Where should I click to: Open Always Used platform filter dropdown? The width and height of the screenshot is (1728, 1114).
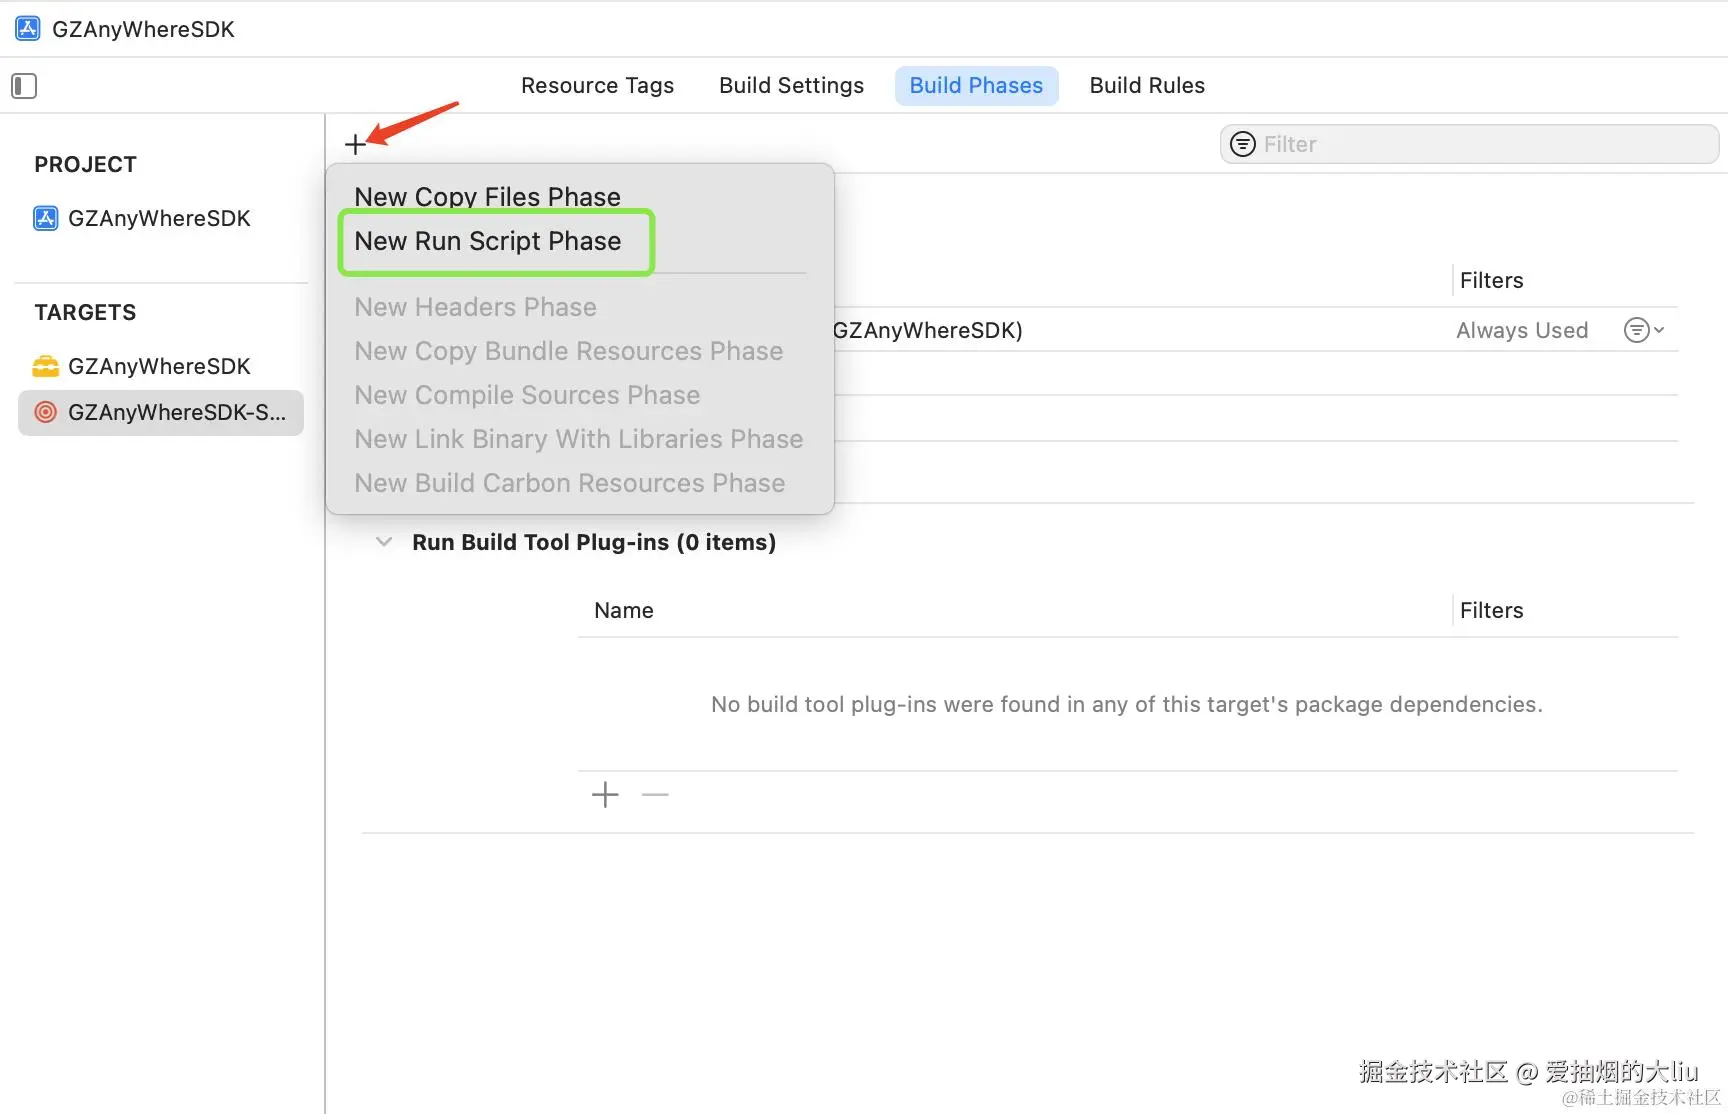1644,330
